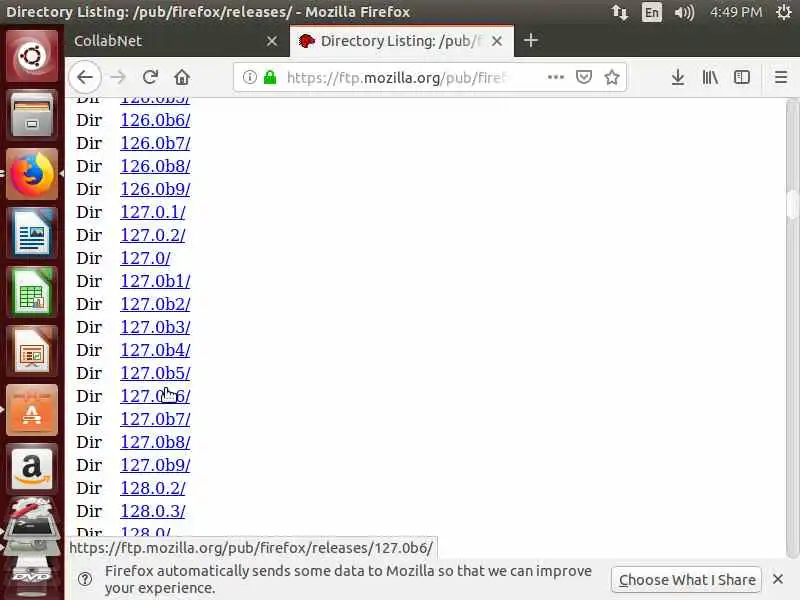Navigate to the 127.0b9/ folder

(155, 465)
